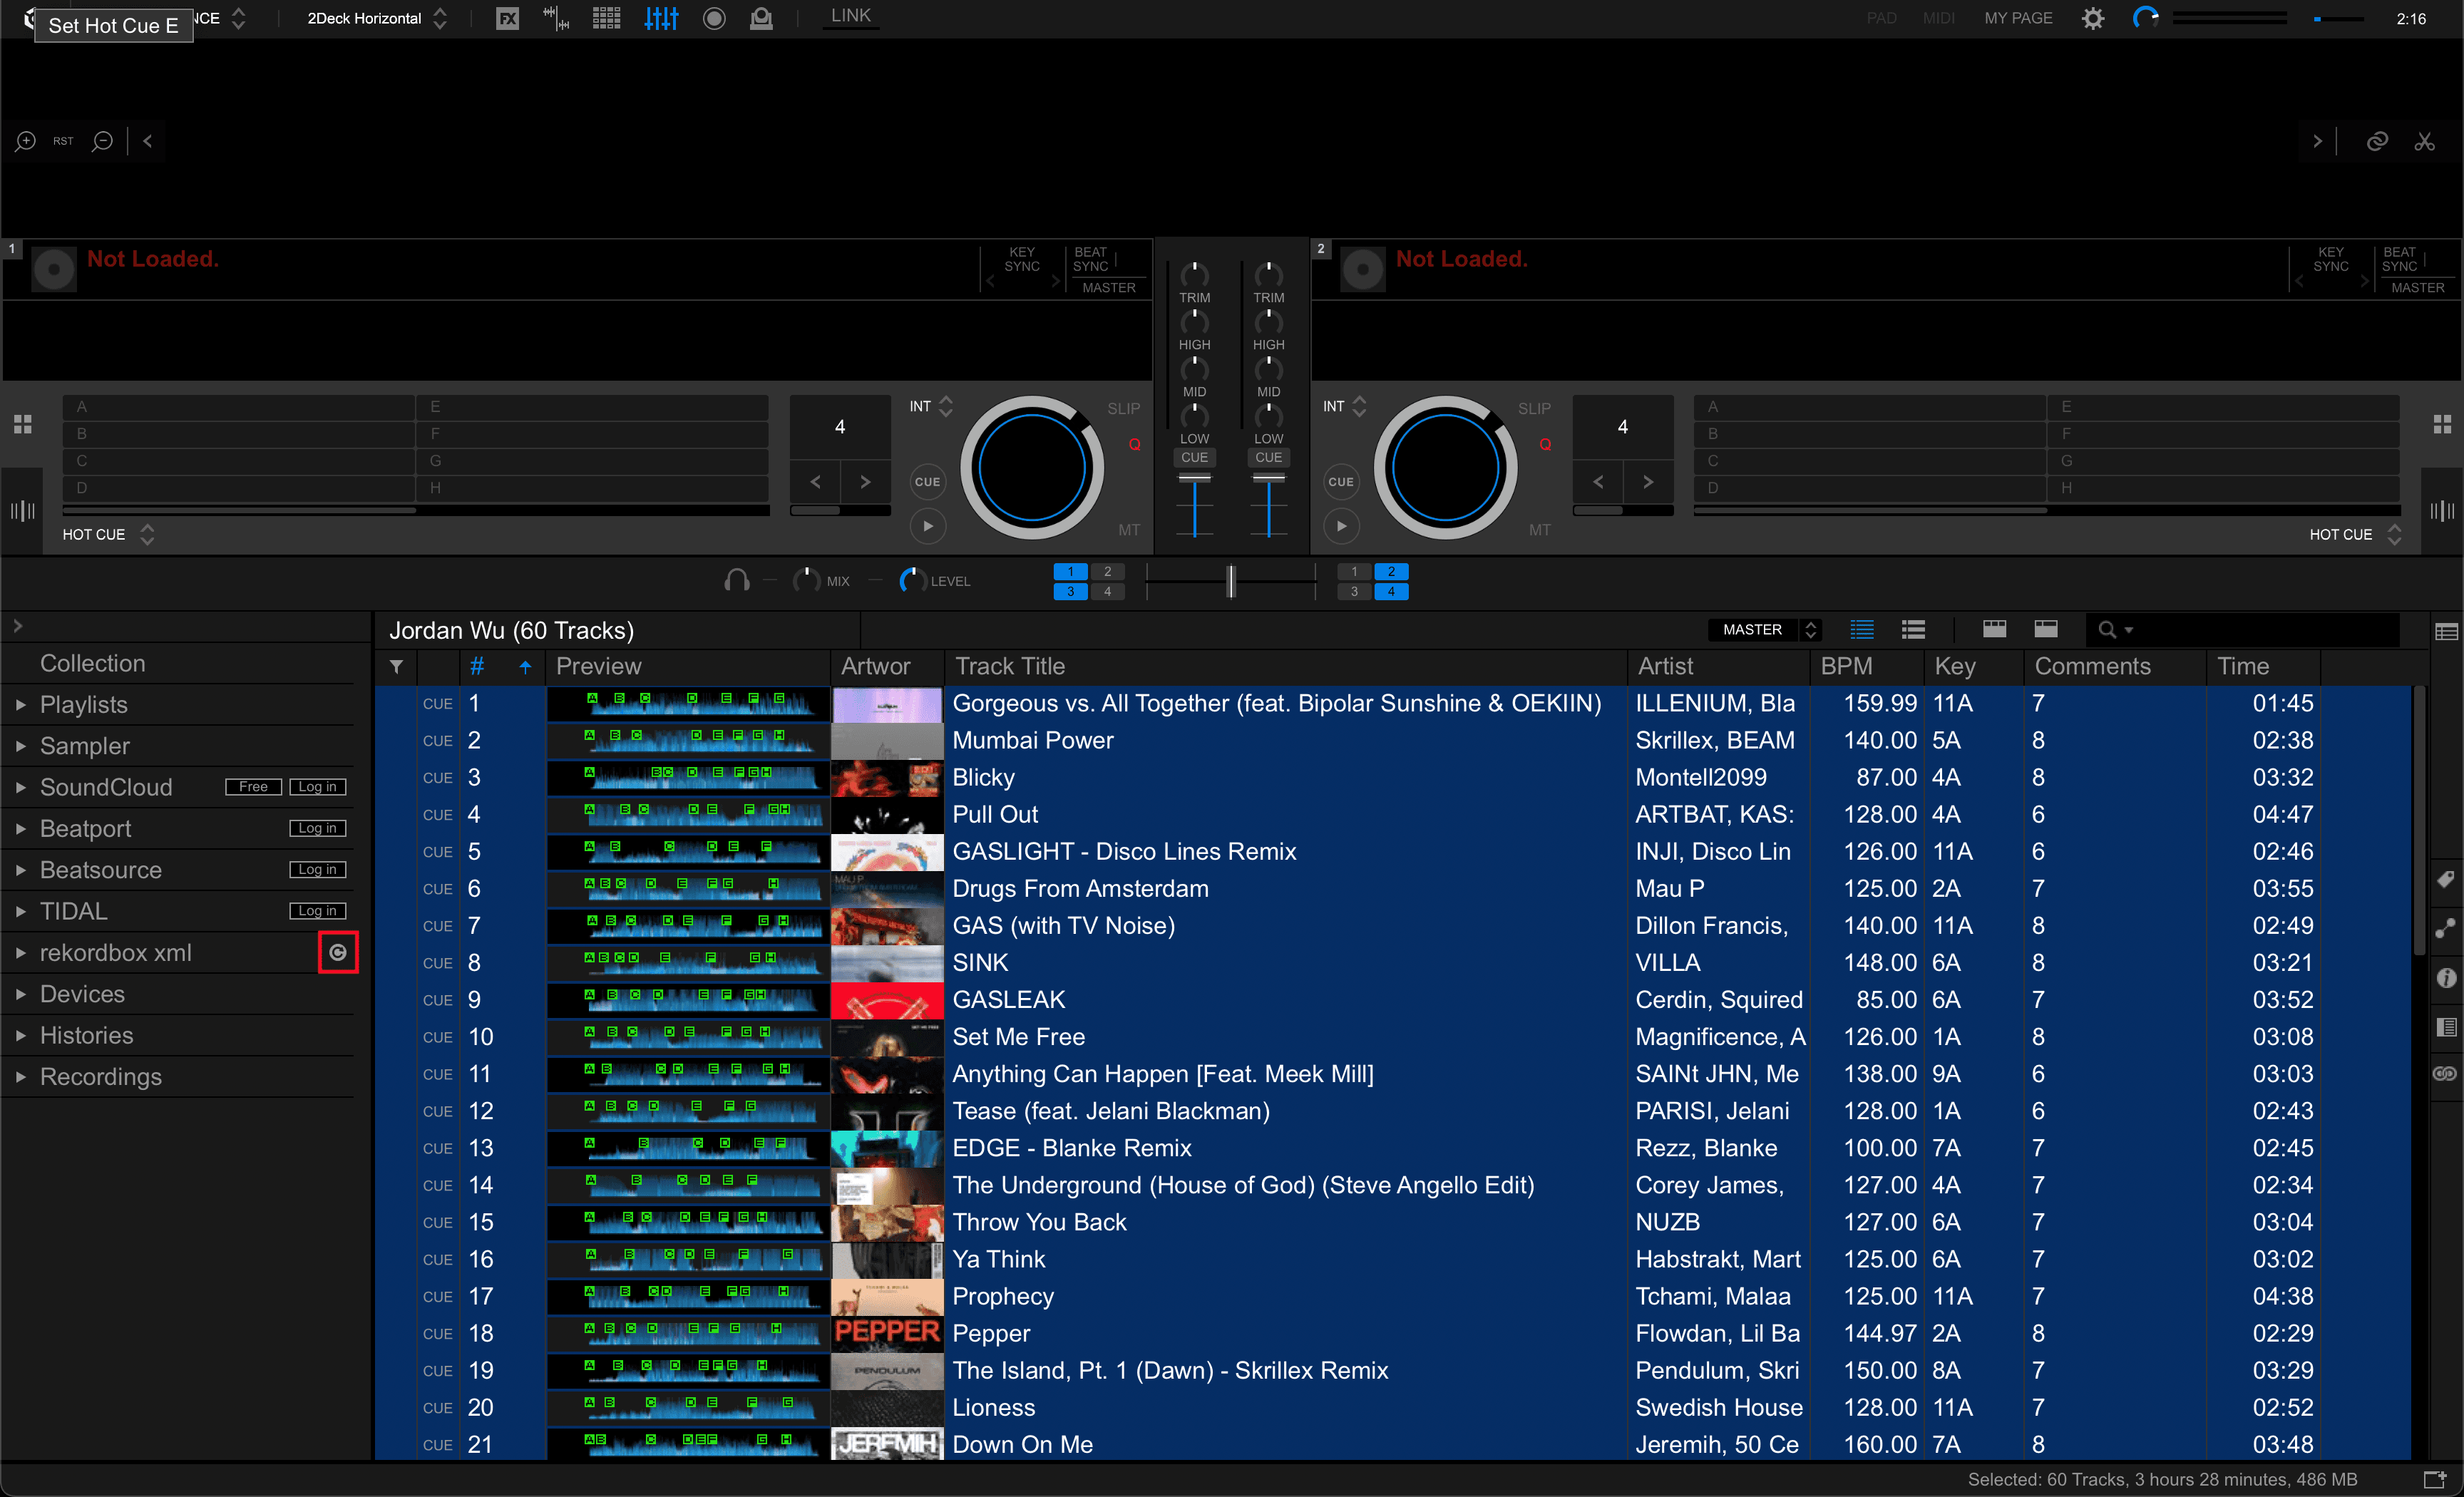Expand the Histories tree item
The width and height of the screenshot is (2464, 1497).
(21, 1036)
